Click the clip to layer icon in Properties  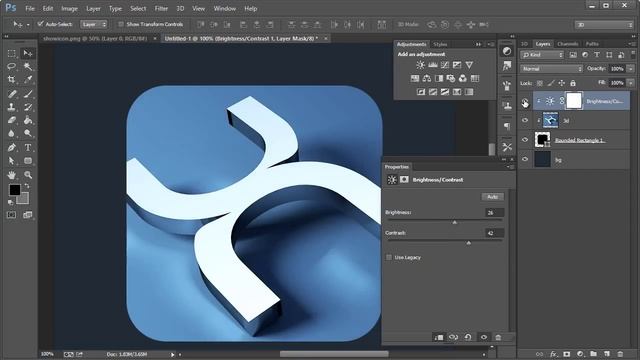439,337
